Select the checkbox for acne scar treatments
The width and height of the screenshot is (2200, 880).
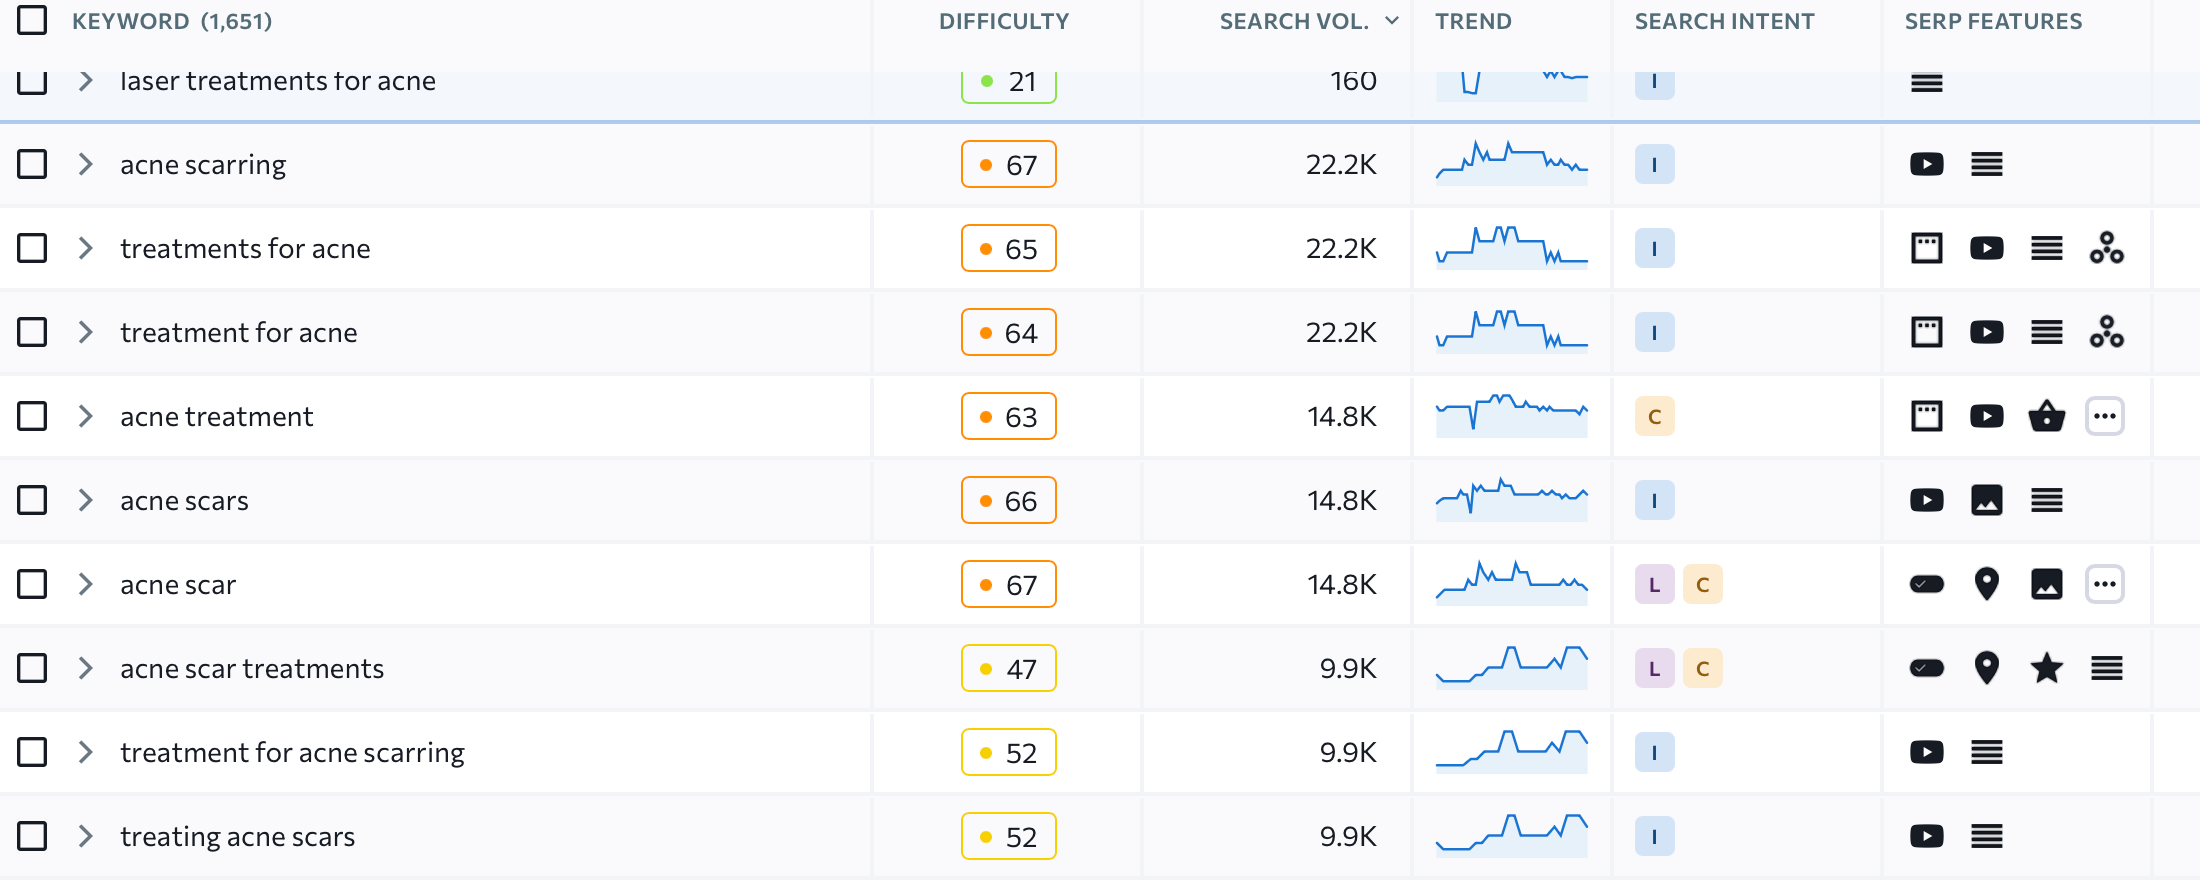click(32, 668)
